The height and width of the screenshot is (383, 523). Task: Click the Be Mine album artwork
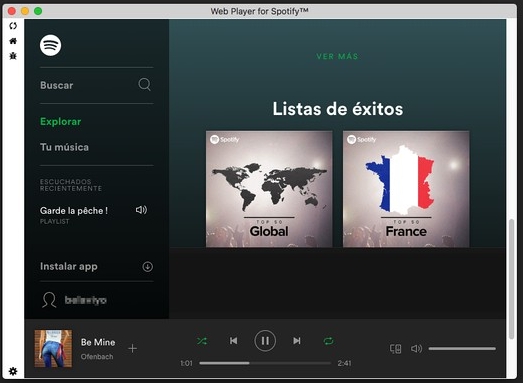coord(53,349)
